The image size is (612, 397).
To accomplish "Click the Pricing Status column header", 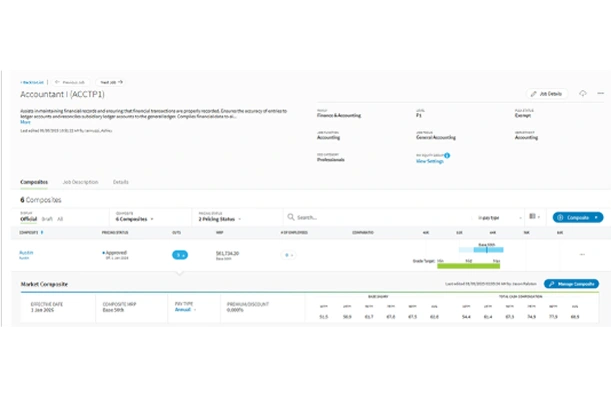I will [115, 233].
